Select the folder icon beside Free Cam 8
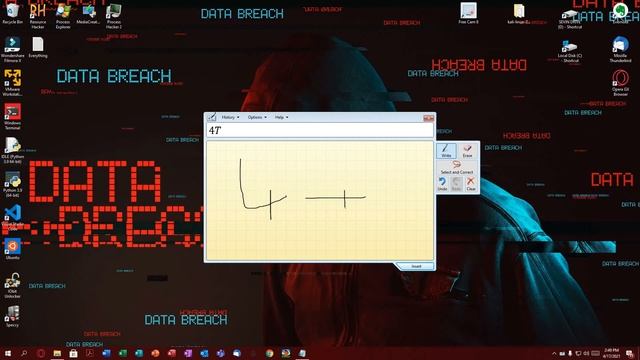The width and height of the screenshot is (640, 360). (x=520, y=13)
